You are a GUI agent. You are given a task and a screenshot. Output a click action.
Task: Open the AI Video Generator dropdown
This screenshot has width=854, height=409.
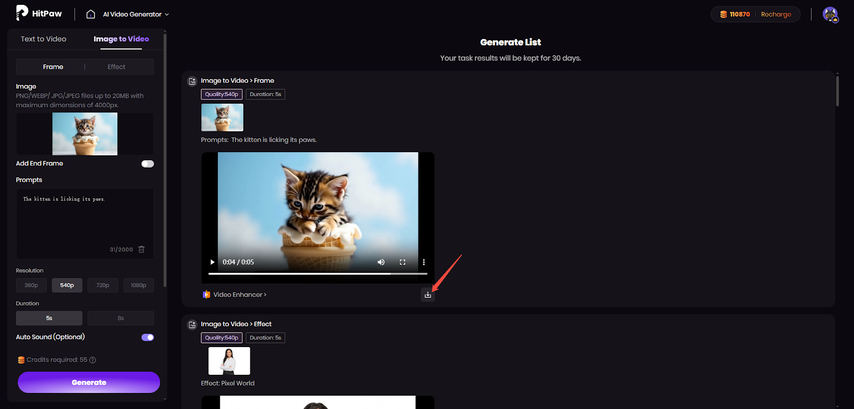tap(136, 14)
